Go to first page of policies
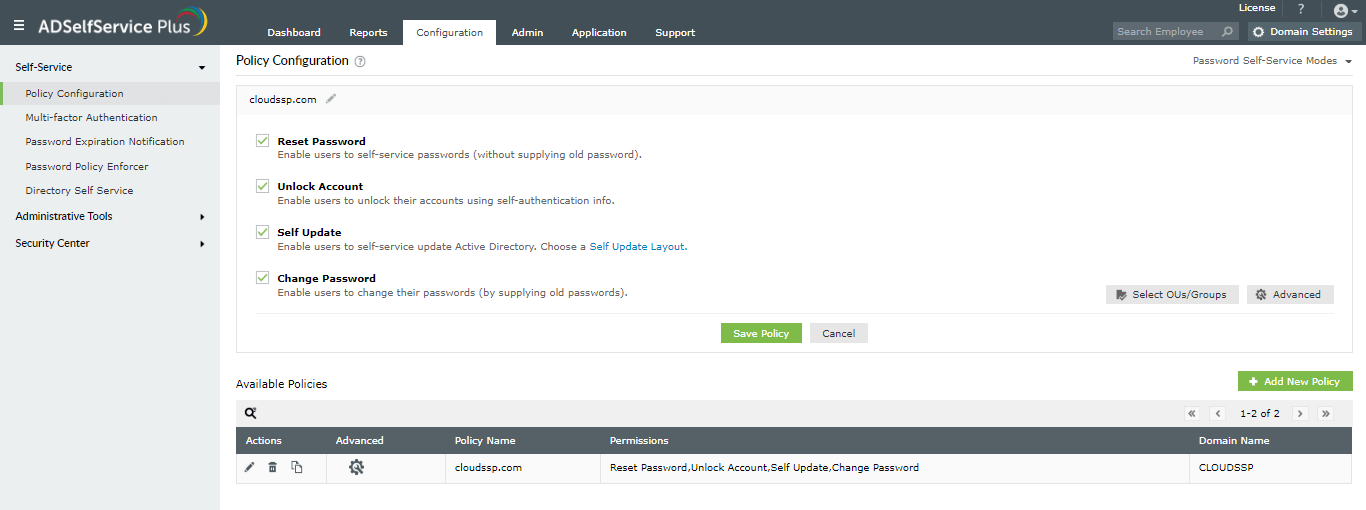 tap(1192, 413)
